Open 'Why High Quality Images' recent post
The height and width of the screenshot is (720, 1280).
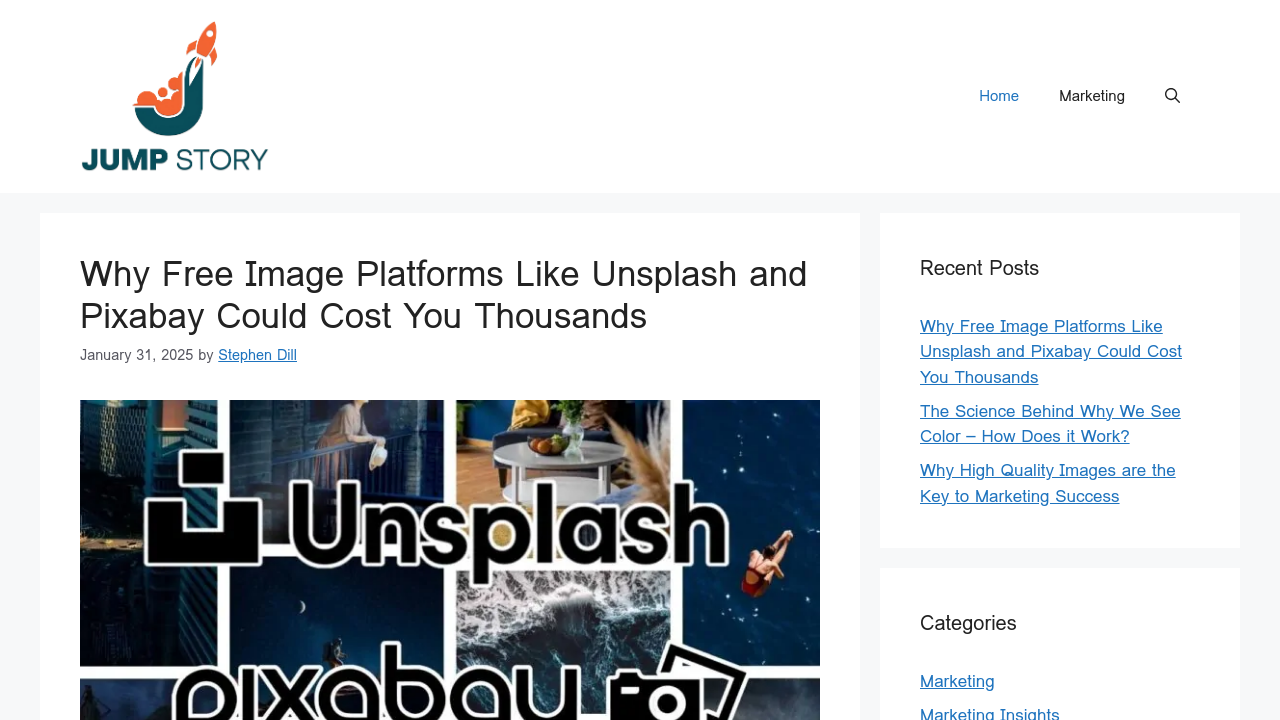point(1047,483)
